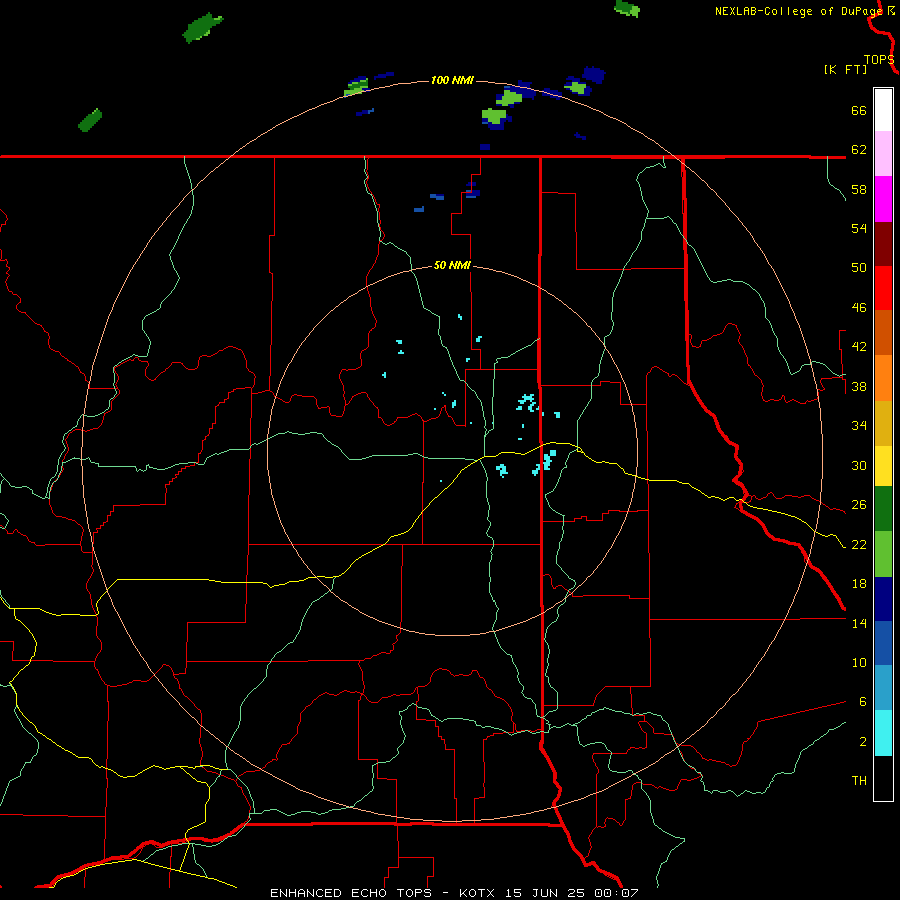Click the medium blue legend swatch
The height and width of the screenshot is (900, 900).
point(883,643)
